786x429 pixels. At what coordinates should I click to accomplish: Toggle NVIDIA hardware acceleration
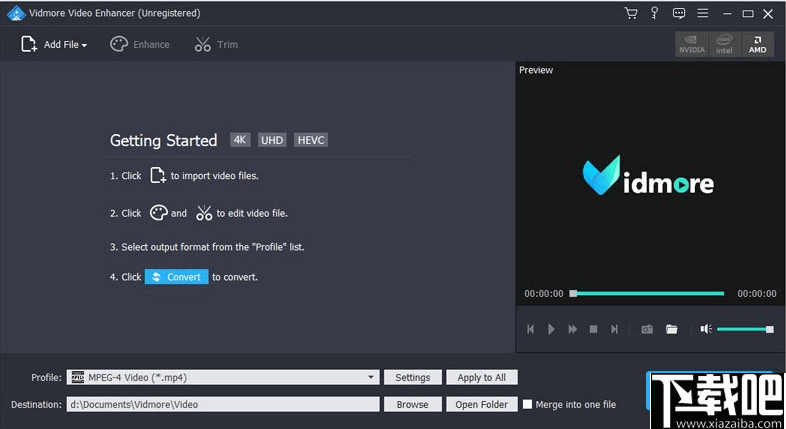(x=692, y=44)
